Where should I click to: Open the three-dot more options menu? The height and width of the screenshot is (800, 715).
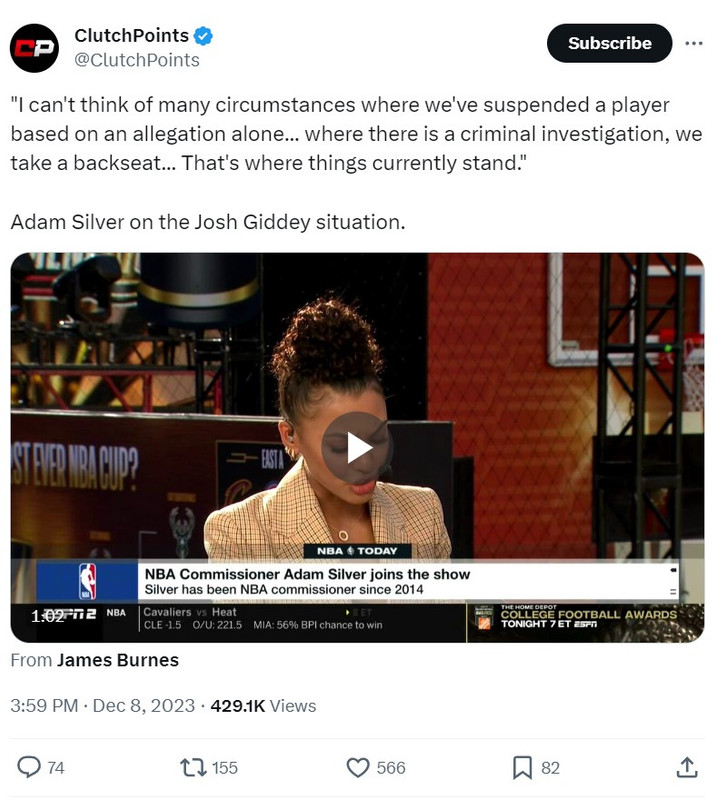(x=694, y=43)
